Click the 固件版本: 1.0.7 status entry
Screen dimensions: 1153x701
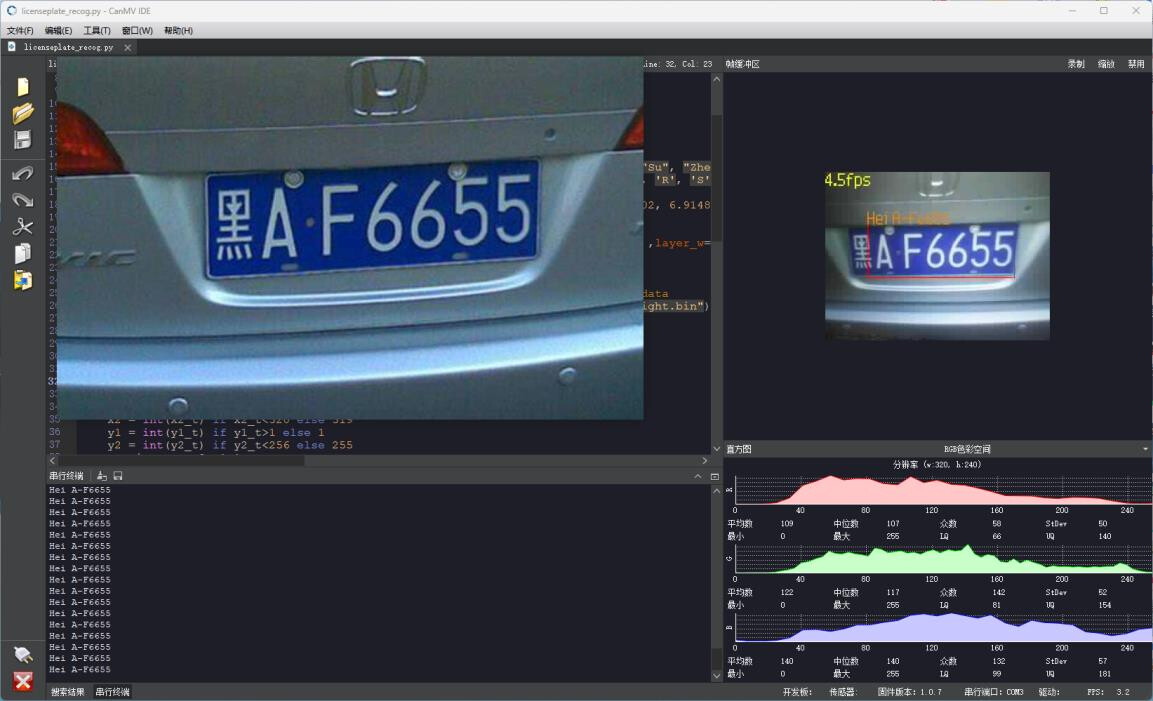(909, 691)
